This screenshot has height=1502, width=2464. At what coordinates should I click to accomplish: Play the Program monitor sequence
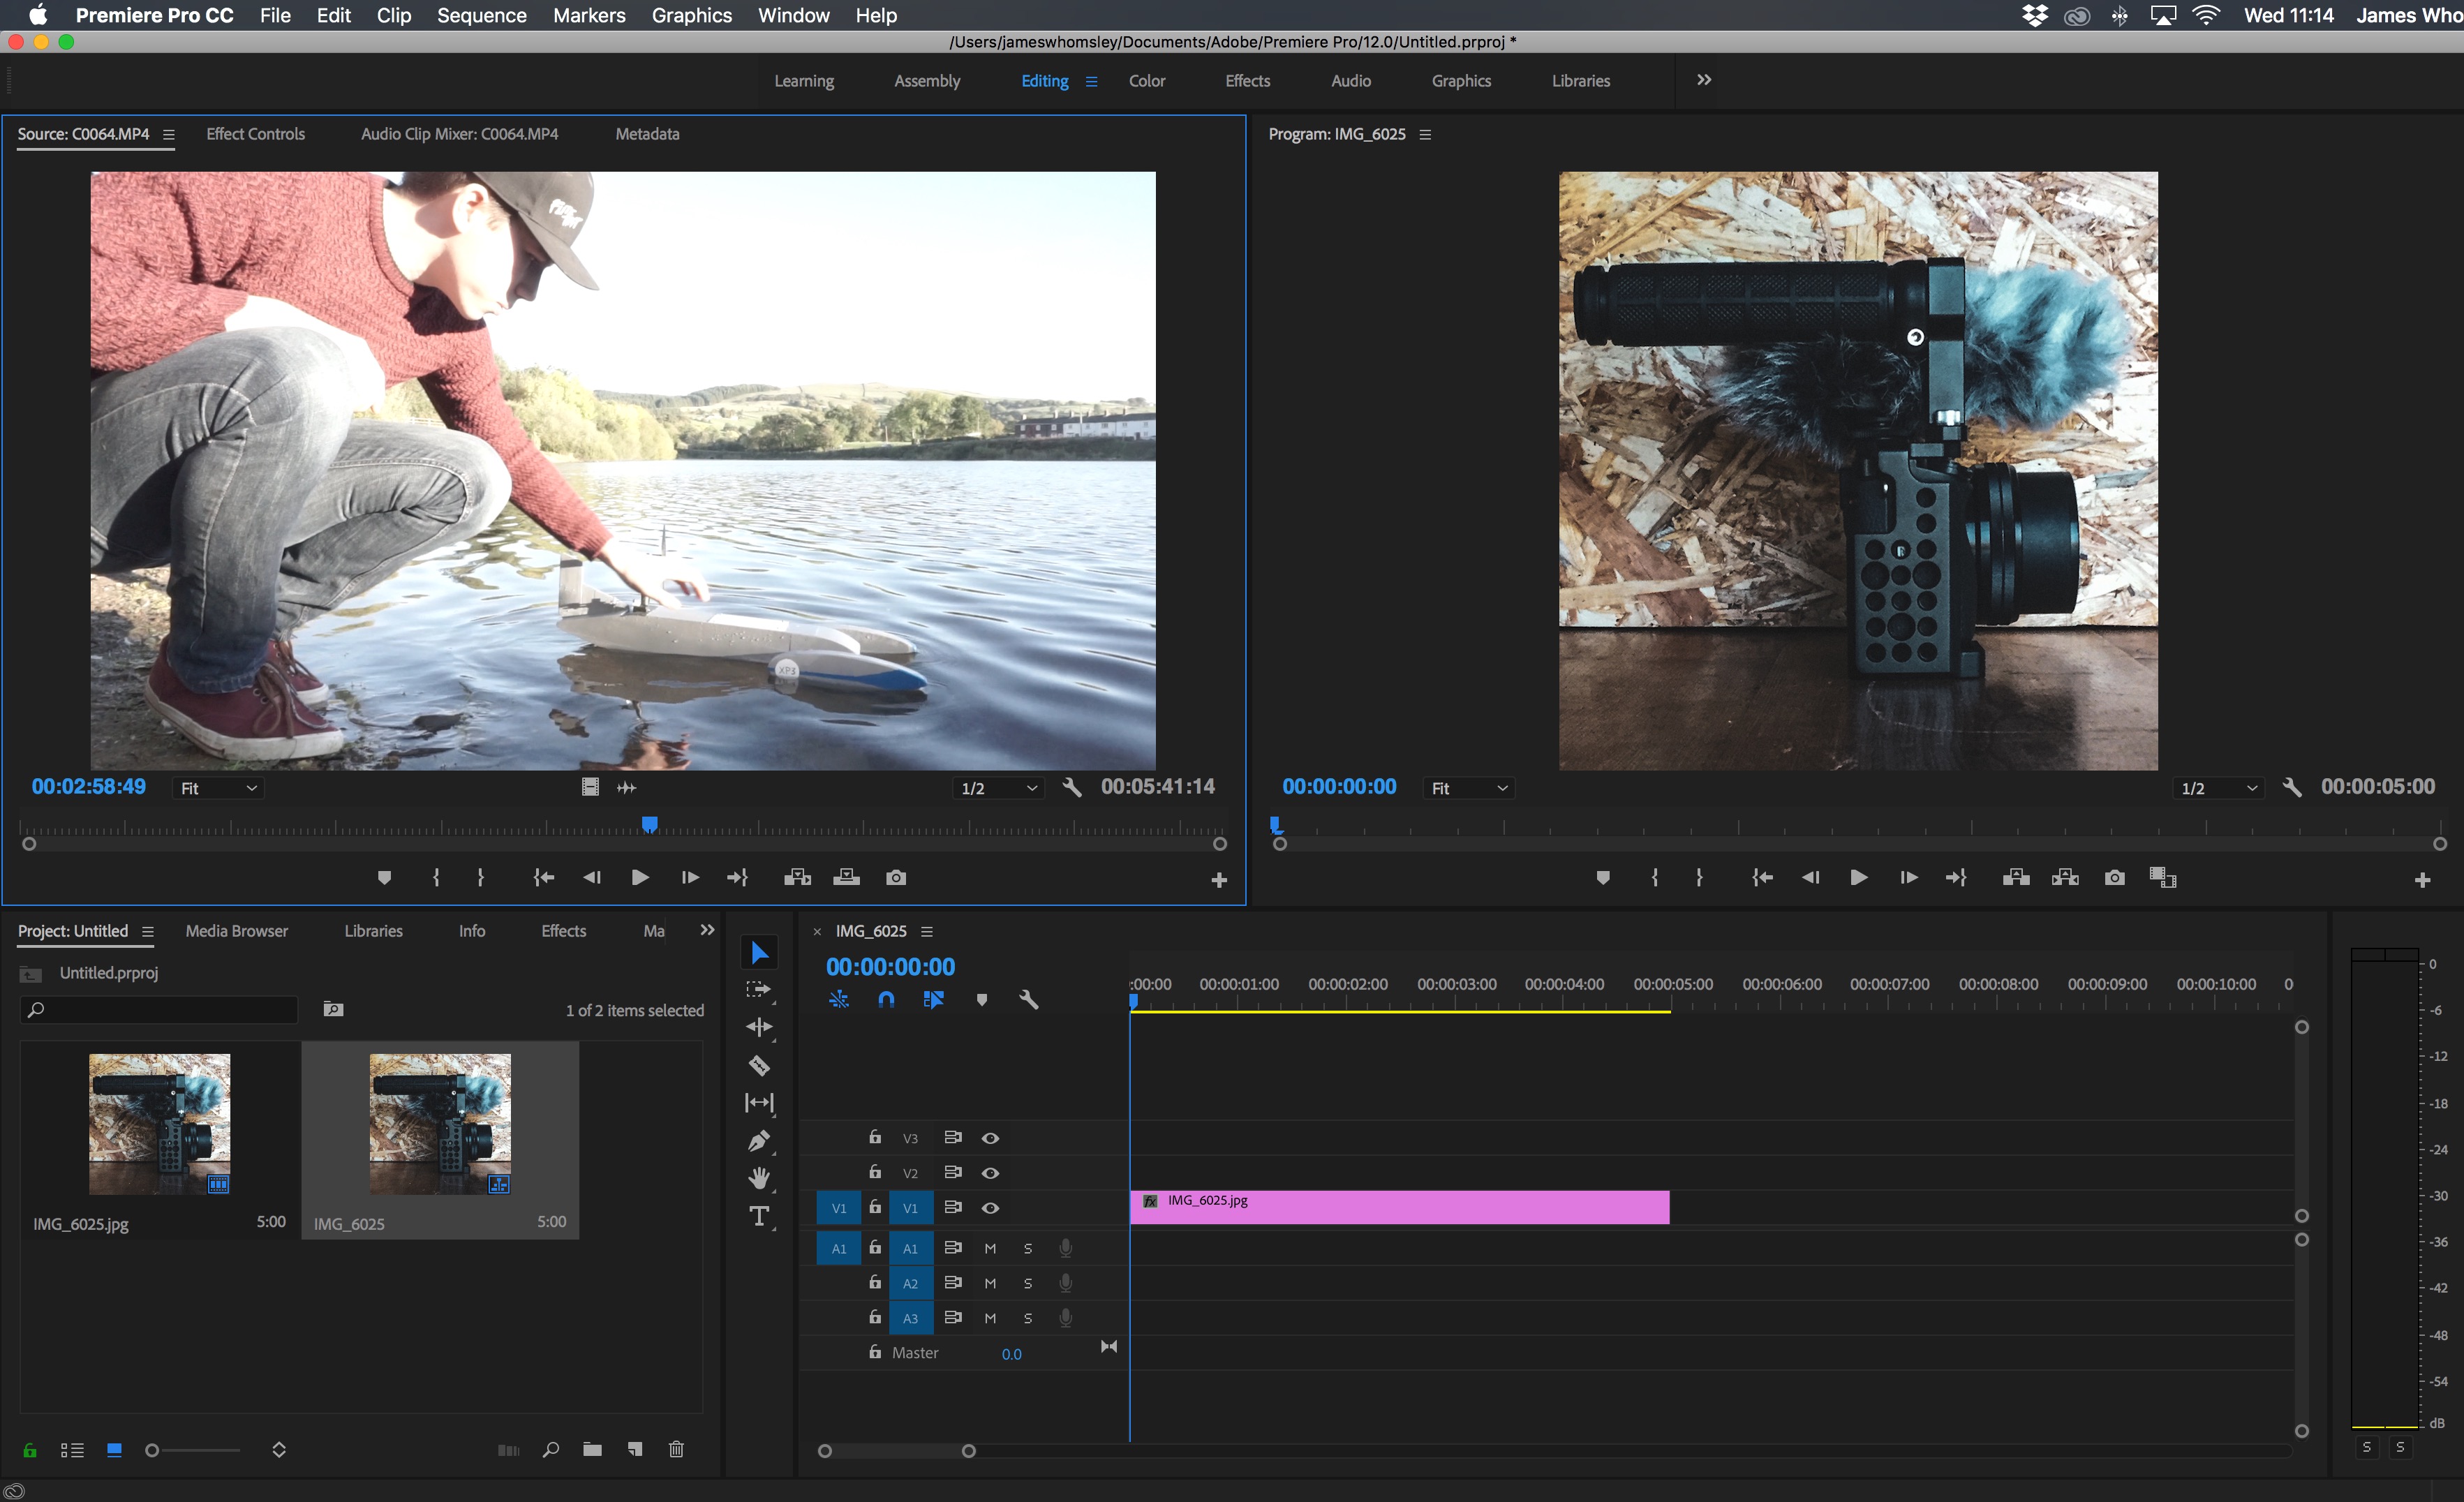1858,877
